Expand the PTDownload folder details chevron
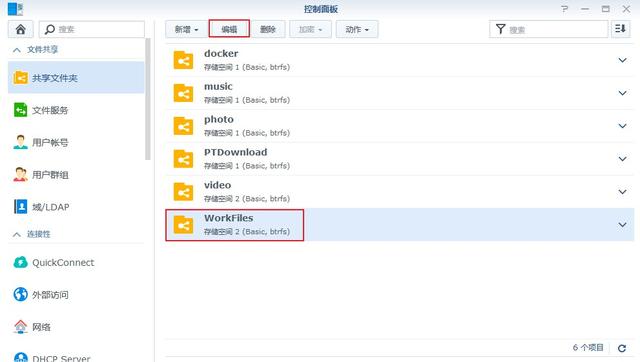Image resolution: width=640 pixels, height=362 pixels. coord(622,159)
